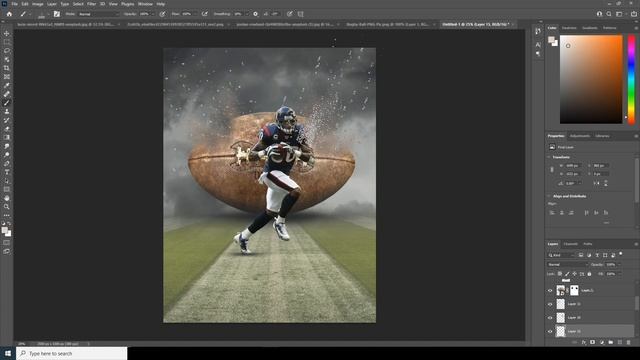640x360 pixels.
Task: Select the Move tool
Action: coord(7,33)
